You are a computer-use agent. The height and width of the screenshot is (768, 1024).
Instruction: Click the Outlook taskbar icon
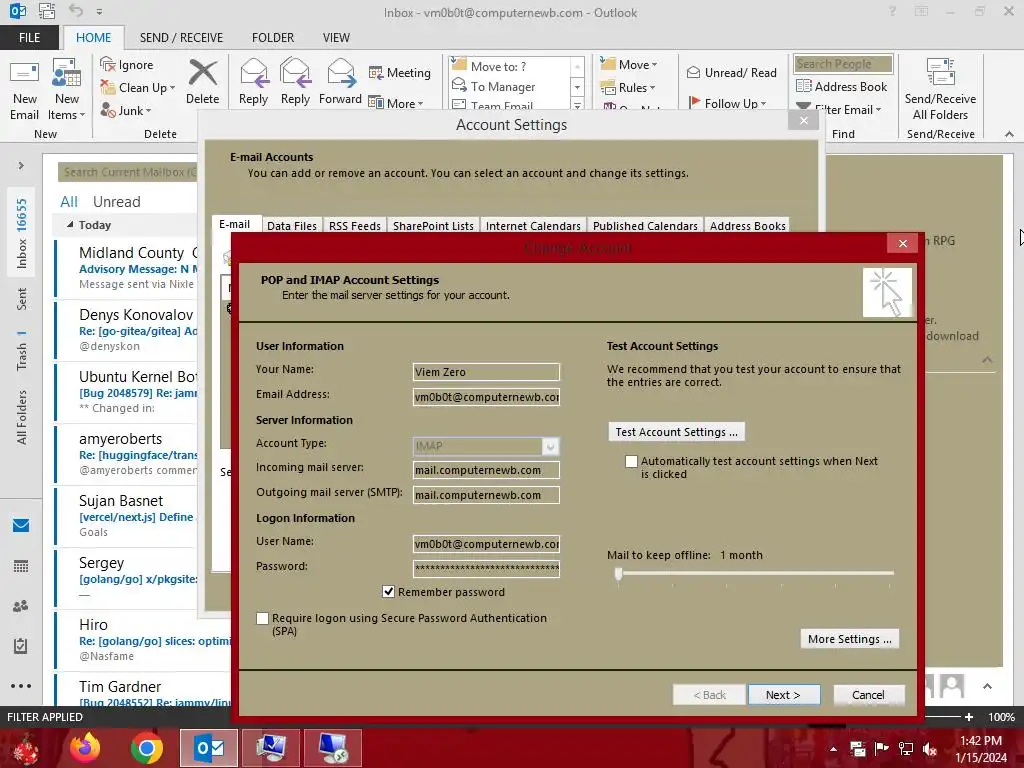coord(209,748)
